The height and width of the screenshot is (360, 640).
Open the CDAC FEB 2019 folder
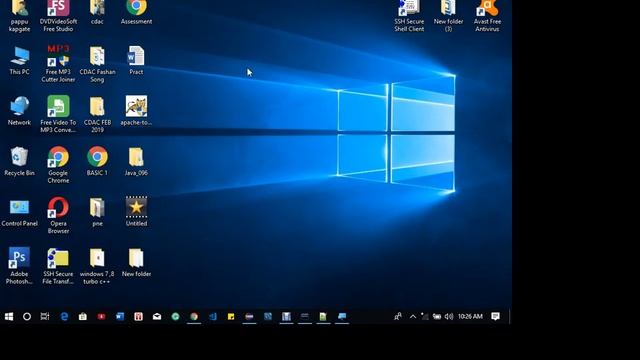click(x=97, y=114)
